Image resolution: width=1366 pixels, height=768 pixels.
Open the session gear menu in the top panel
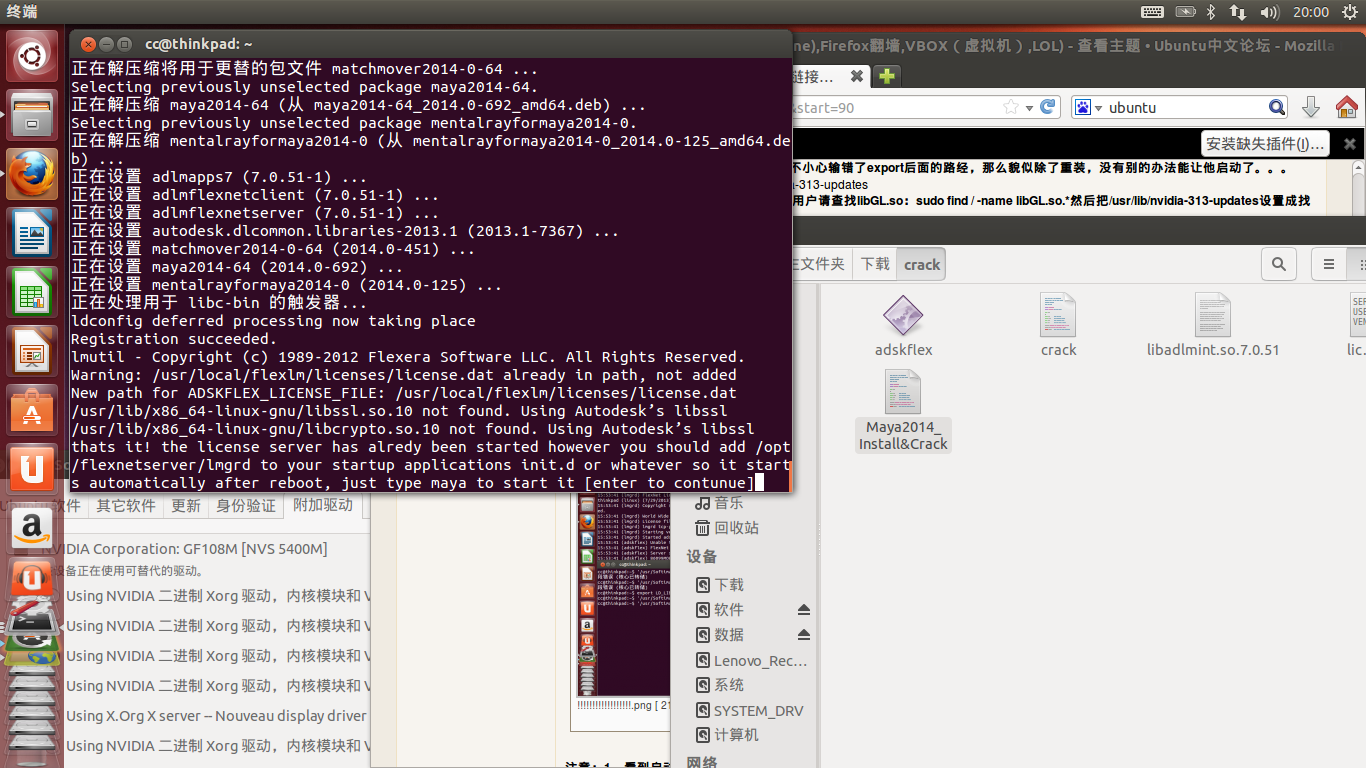tap(1348, 12)
